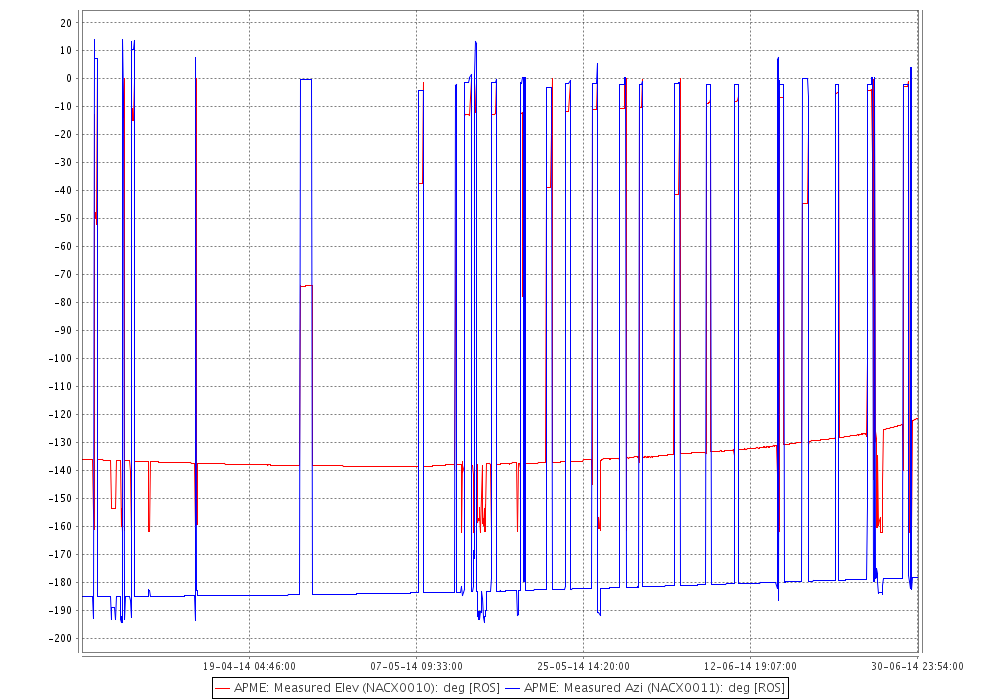Click y-axis label 10
The height and width of the screenshot is (700, 1000).
[66, 50]
